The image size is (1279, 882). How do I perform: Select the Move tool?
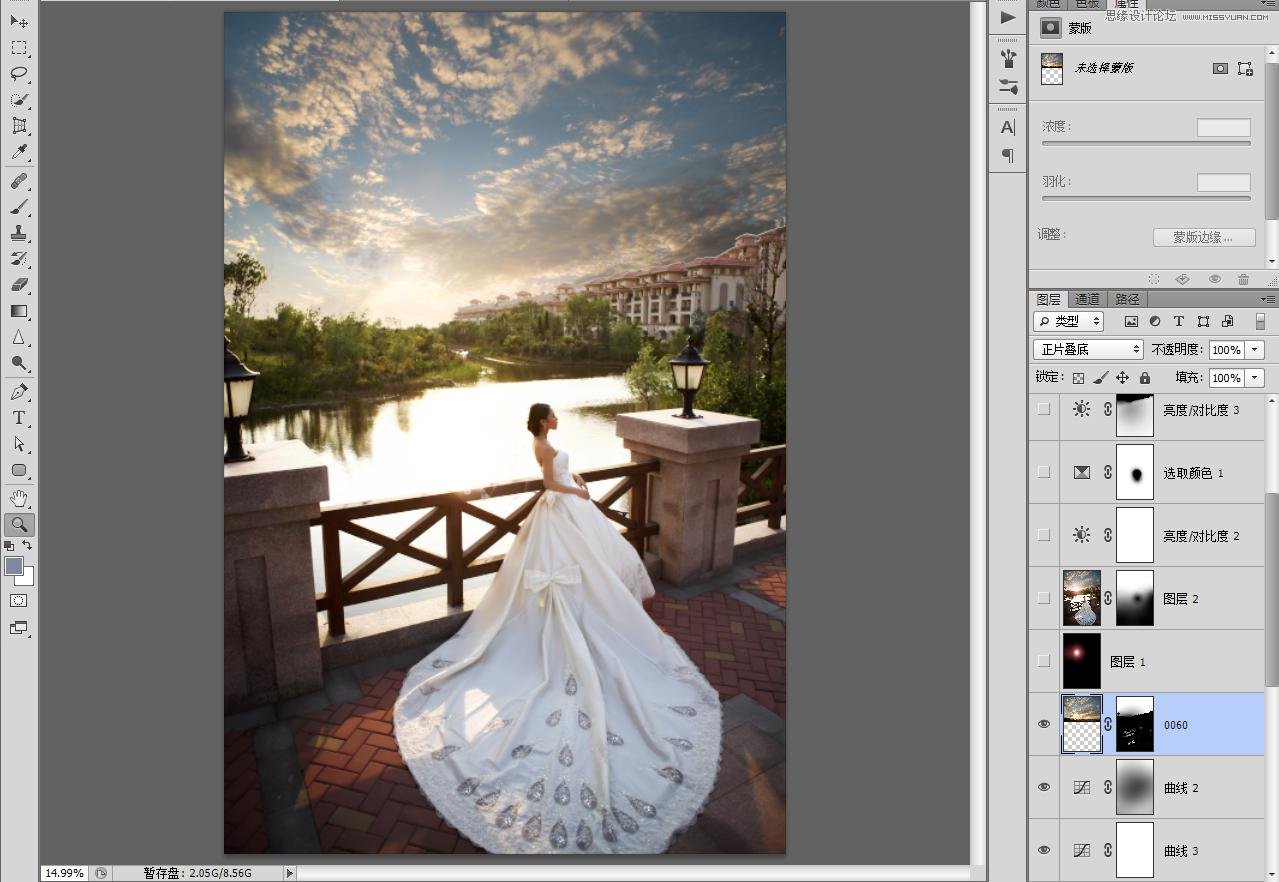pyautogui.click(x=19, y=21)
